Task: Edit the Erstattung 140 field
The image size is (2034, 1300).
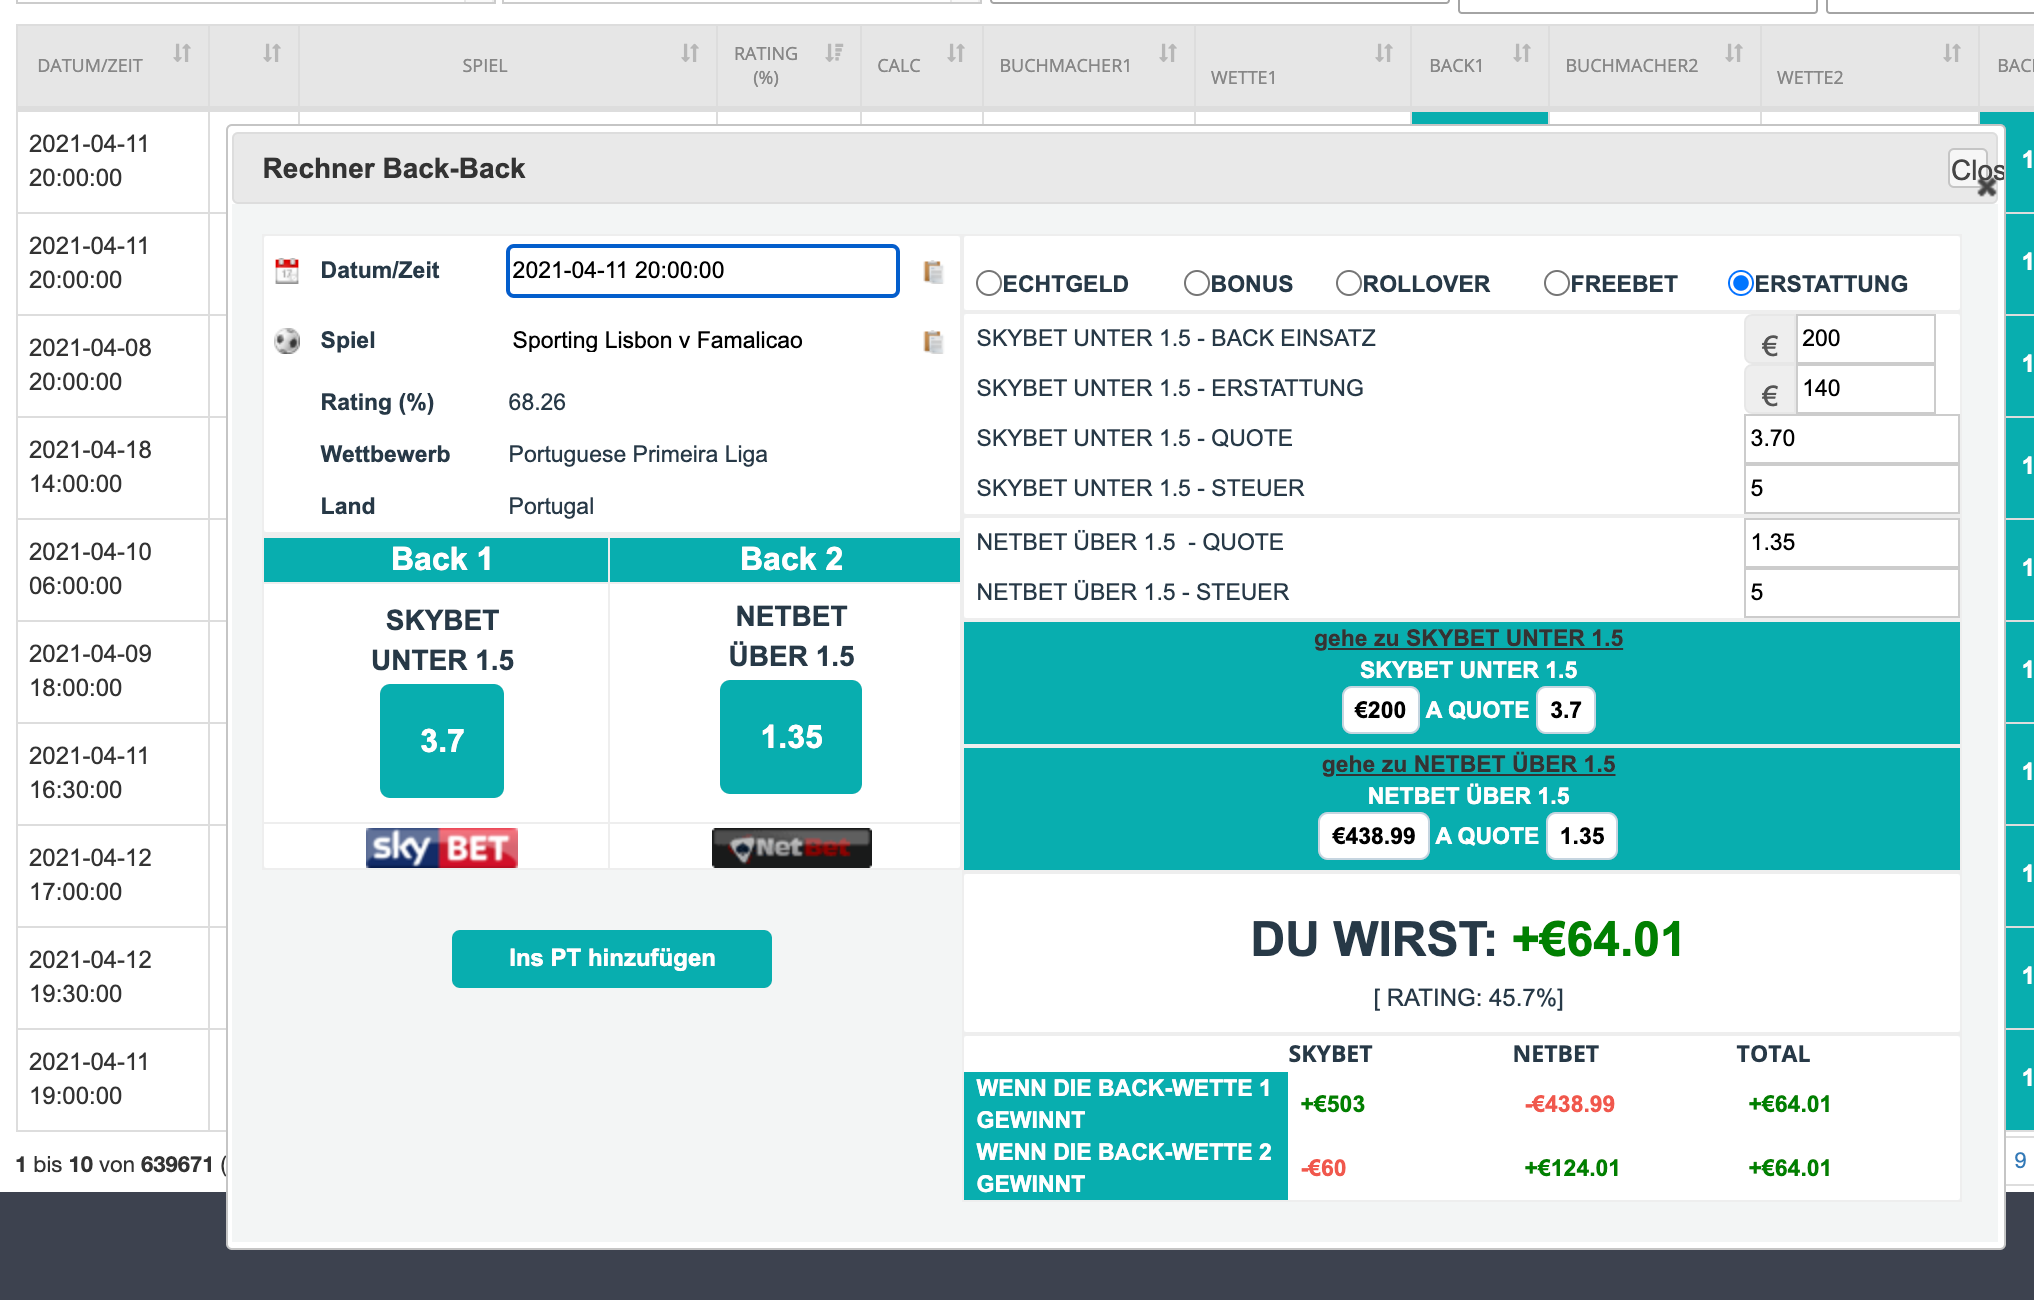Action: tap(1865, 389)
